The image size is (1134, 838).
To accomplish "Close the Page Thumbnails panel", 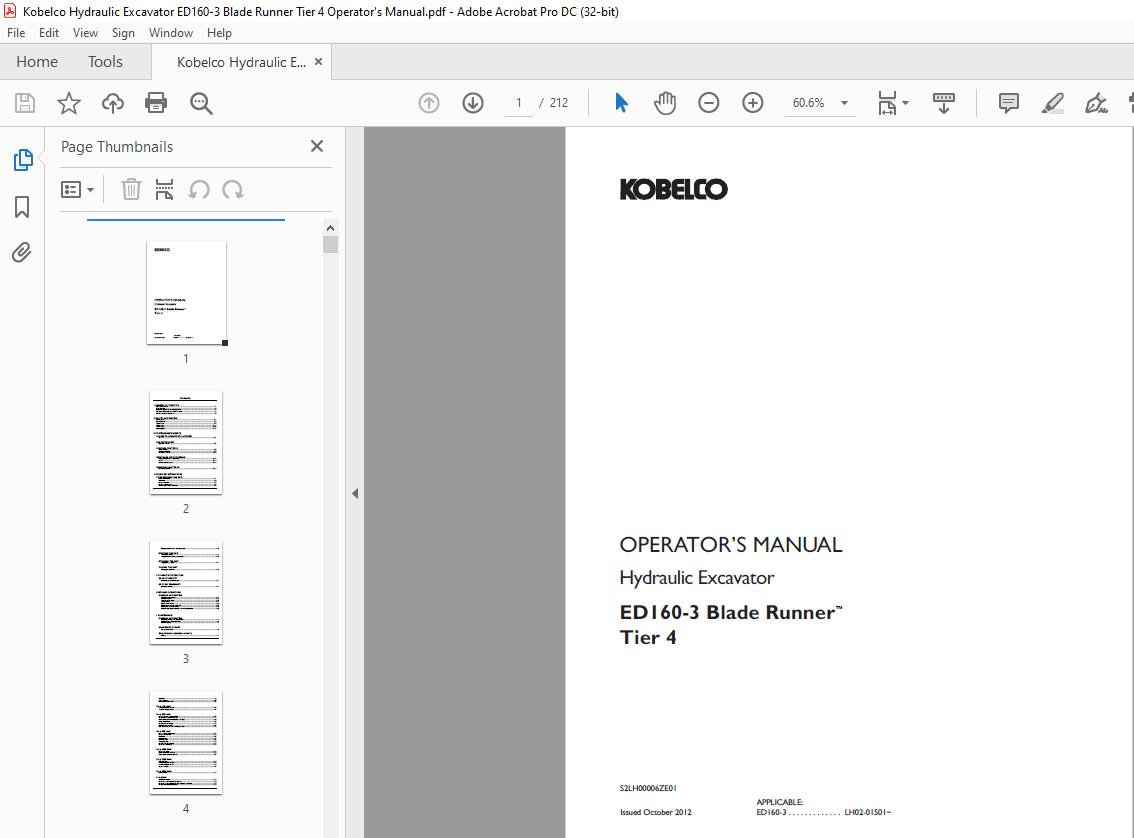I will [317, 146].
